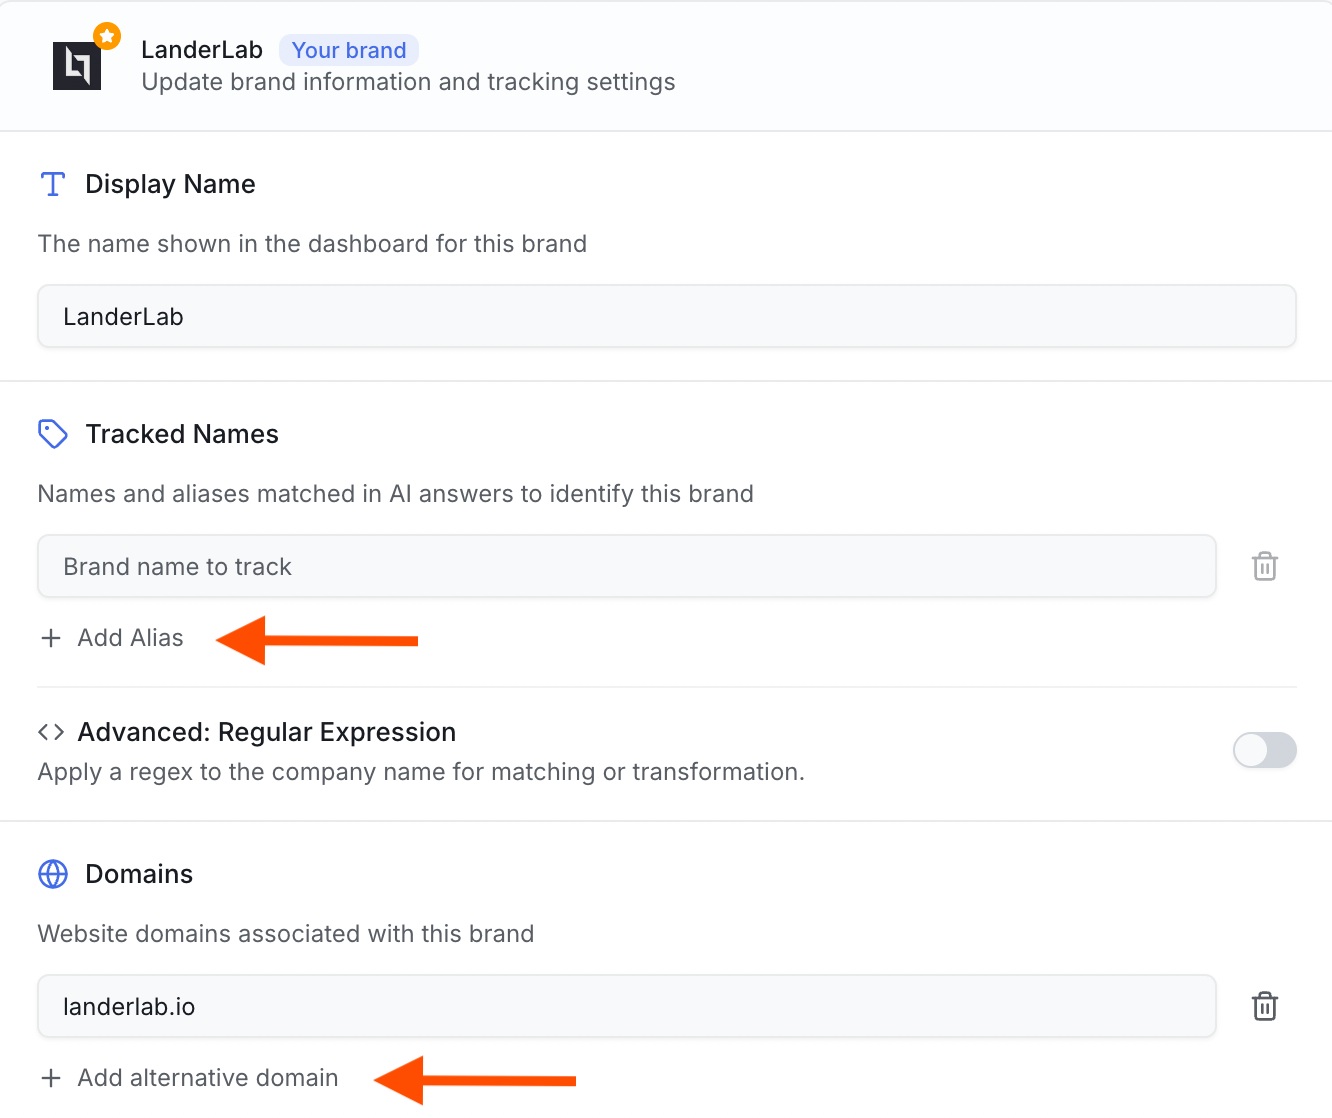Viewport: 1332px width, 1118px height.
Task: Click the Tracked Names tag icon
Action: tap(53, 434)
